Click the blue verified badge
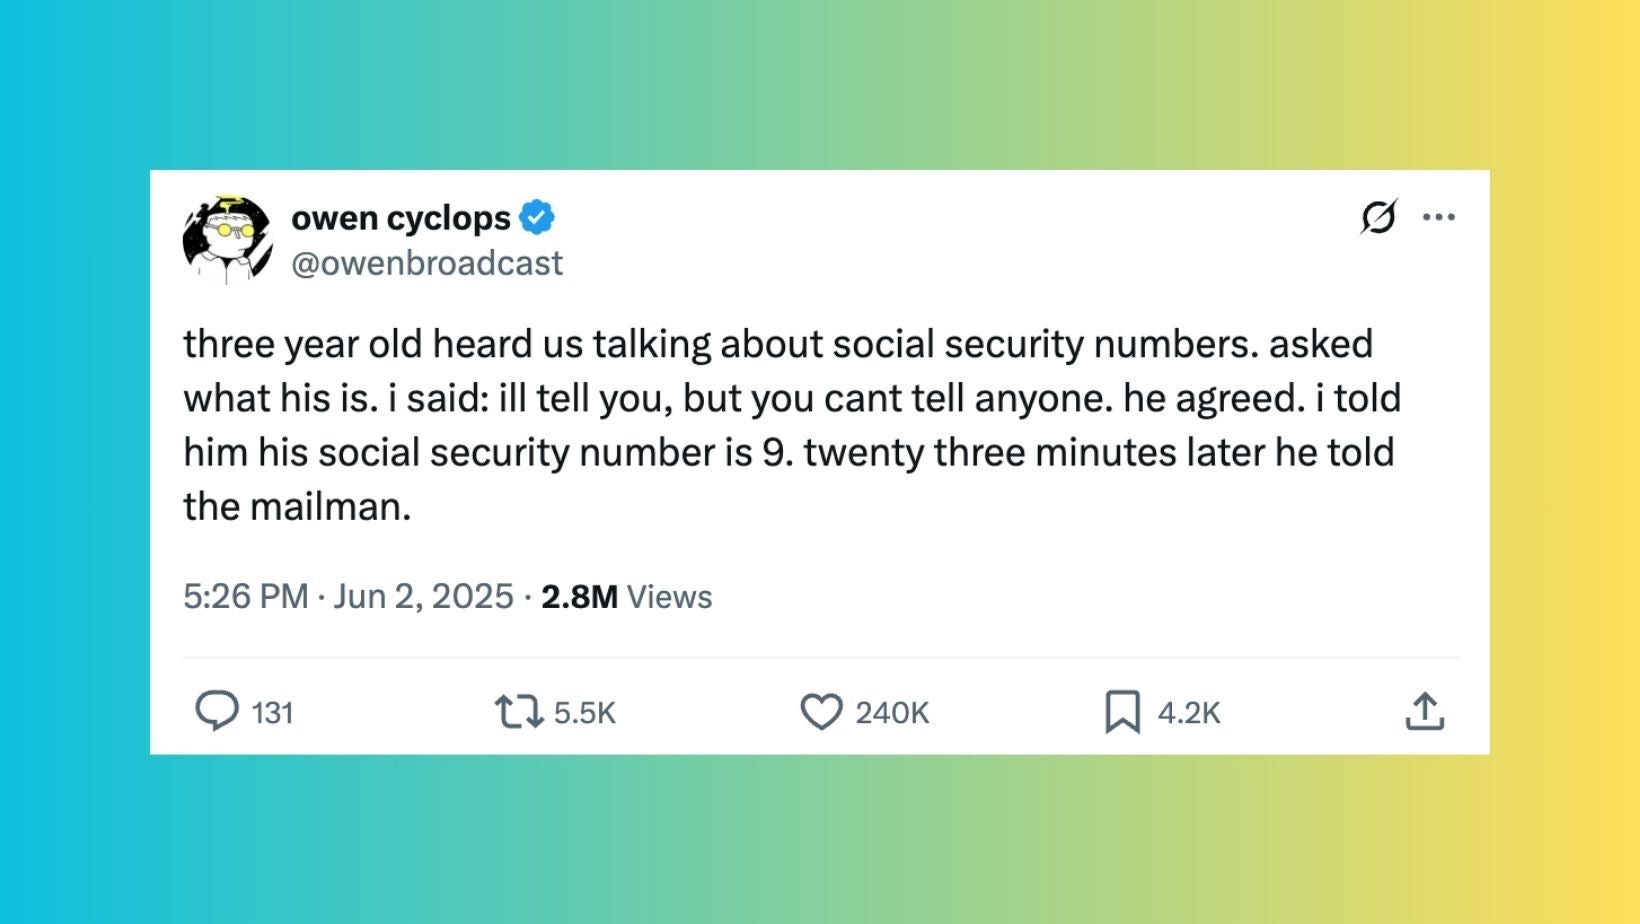The height and width of the screenshot is (924, 1640). 538,217
